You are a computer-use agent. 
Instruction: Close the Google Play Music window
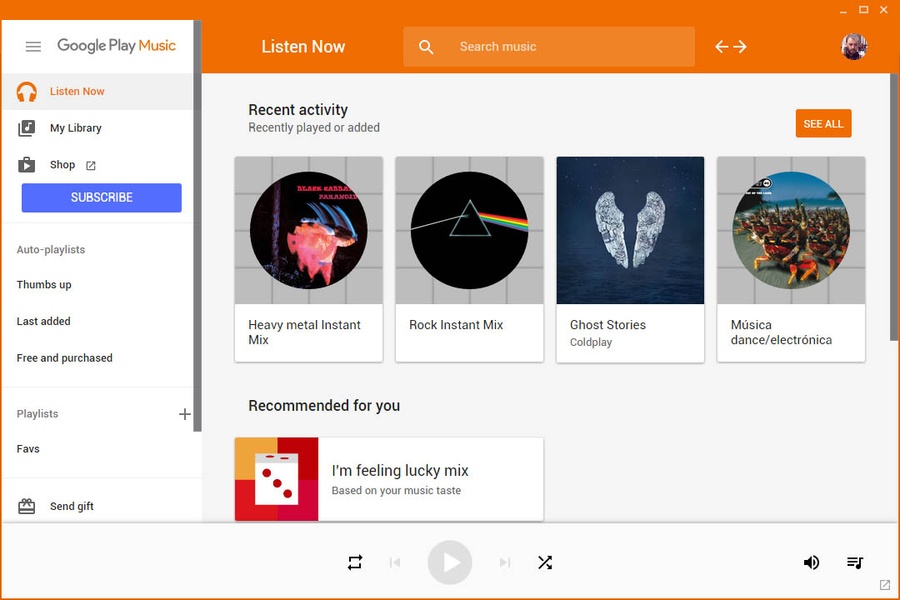tap(884, 10)
